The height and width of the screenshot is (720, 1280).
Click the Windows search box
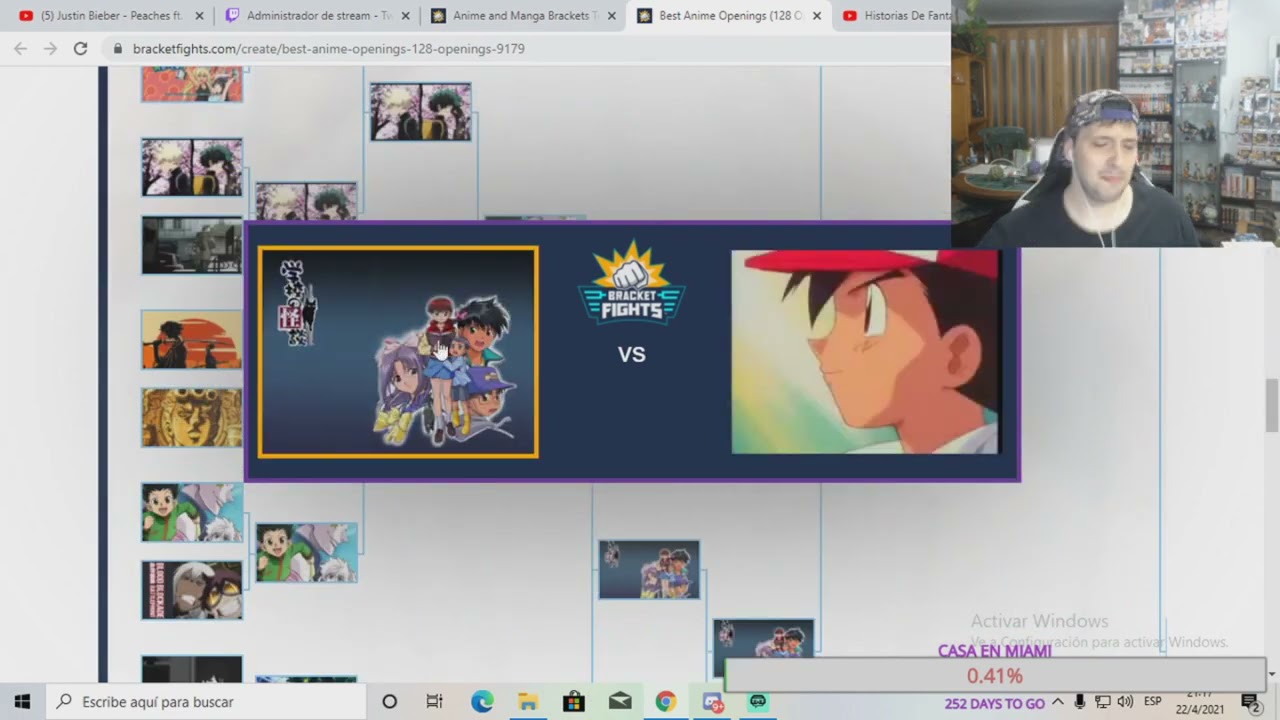click(x=205, y=702)
